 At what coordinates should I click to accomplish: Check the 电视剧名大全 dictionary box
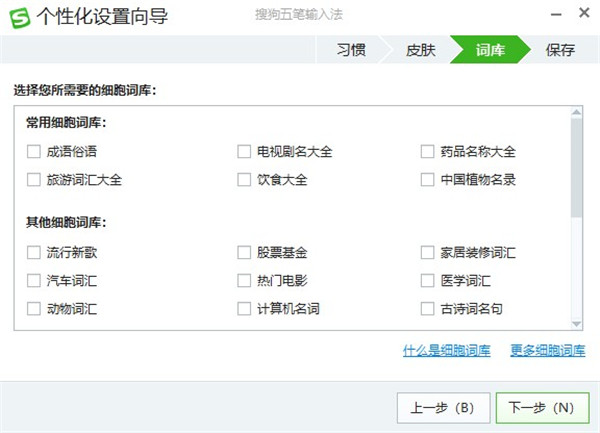point(244,152)
